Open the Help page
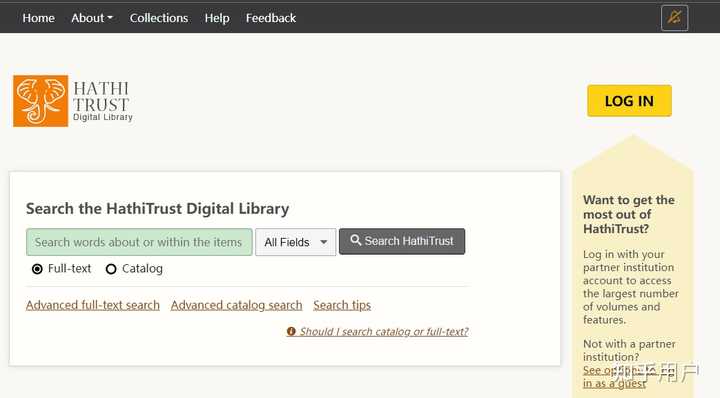The image size is (720, 398). pos(217,18)
